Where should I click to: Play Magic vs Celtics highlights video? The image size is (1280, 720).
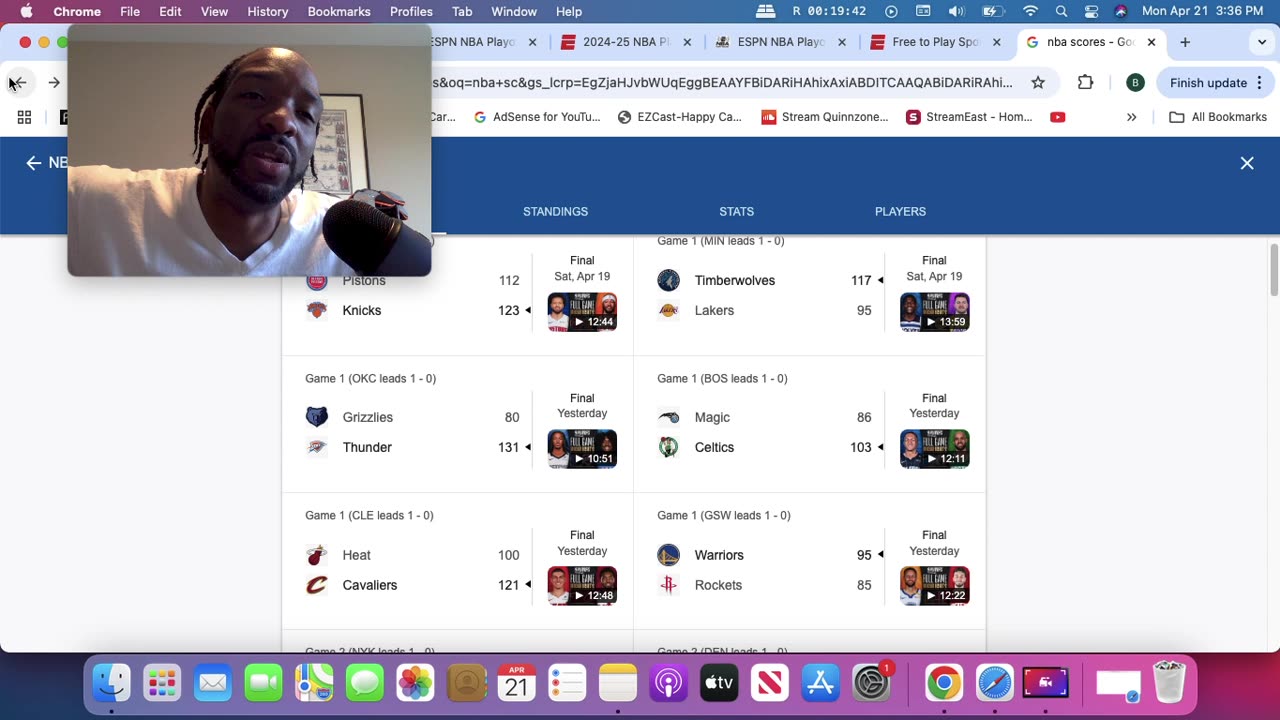pos(934,449)
